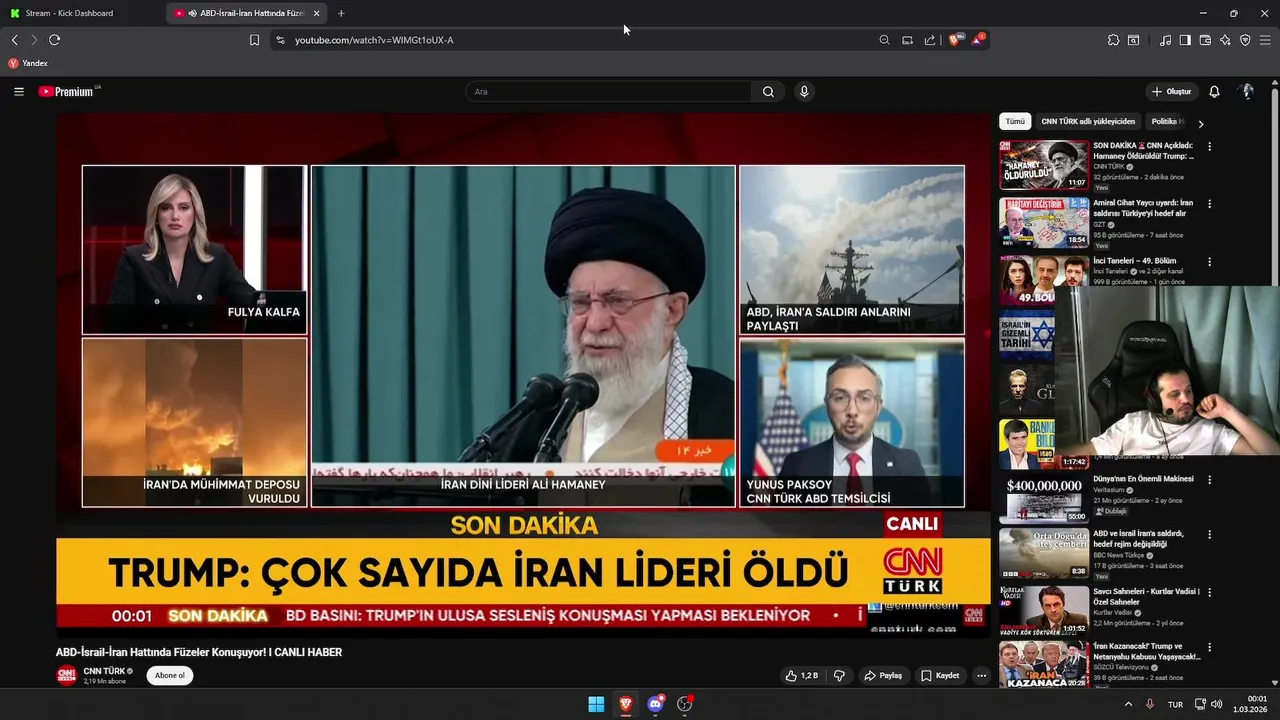Click the YouTube search magnifier button
The height and width of the screenshot is (720, 1280).
coord(768,91)
